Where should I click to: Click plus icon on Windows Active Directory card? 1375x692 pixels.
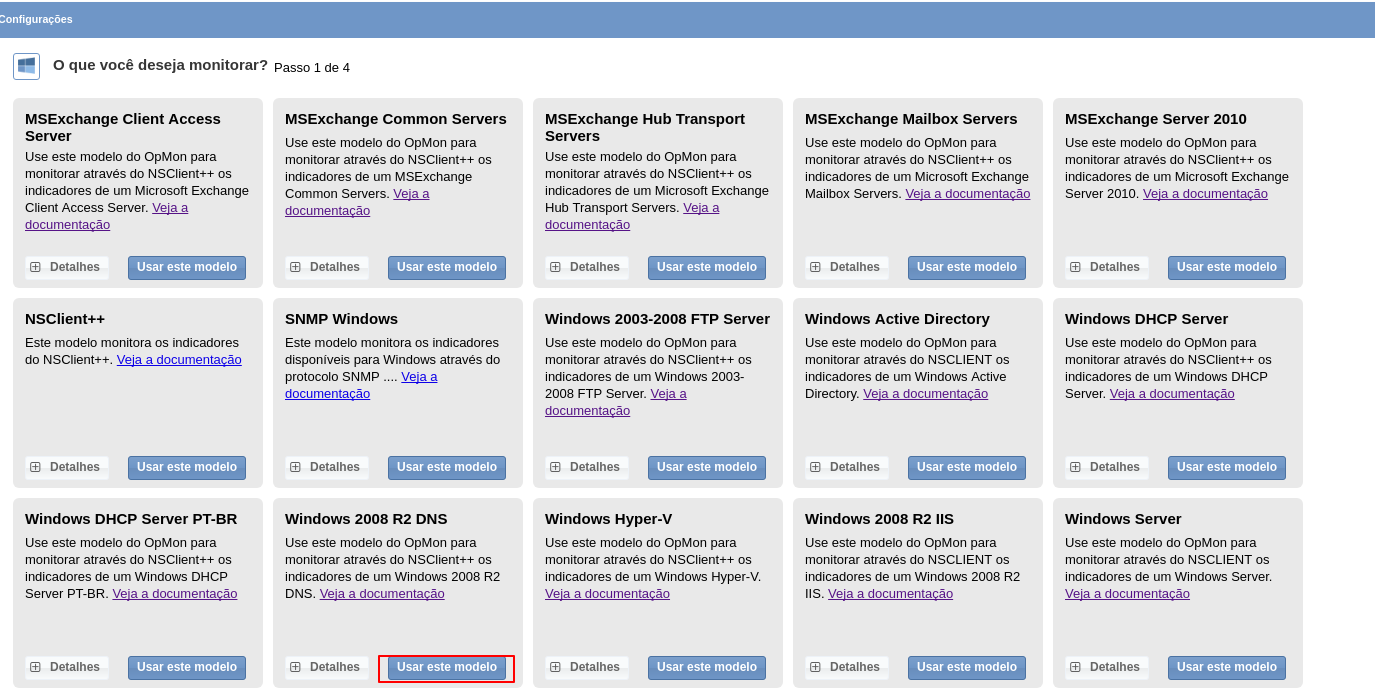pyautogui.click(x=815, y=467)
